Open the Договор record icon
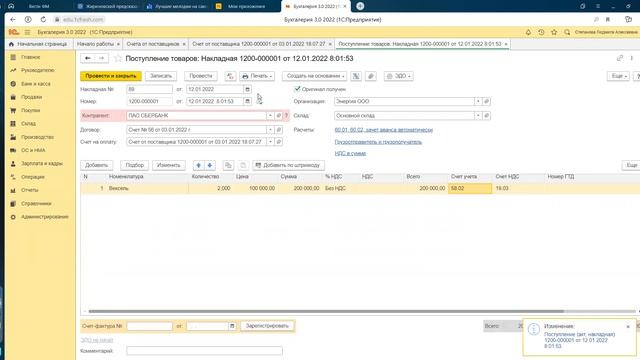This screenshot has height=360, width=640. [278, 130]
